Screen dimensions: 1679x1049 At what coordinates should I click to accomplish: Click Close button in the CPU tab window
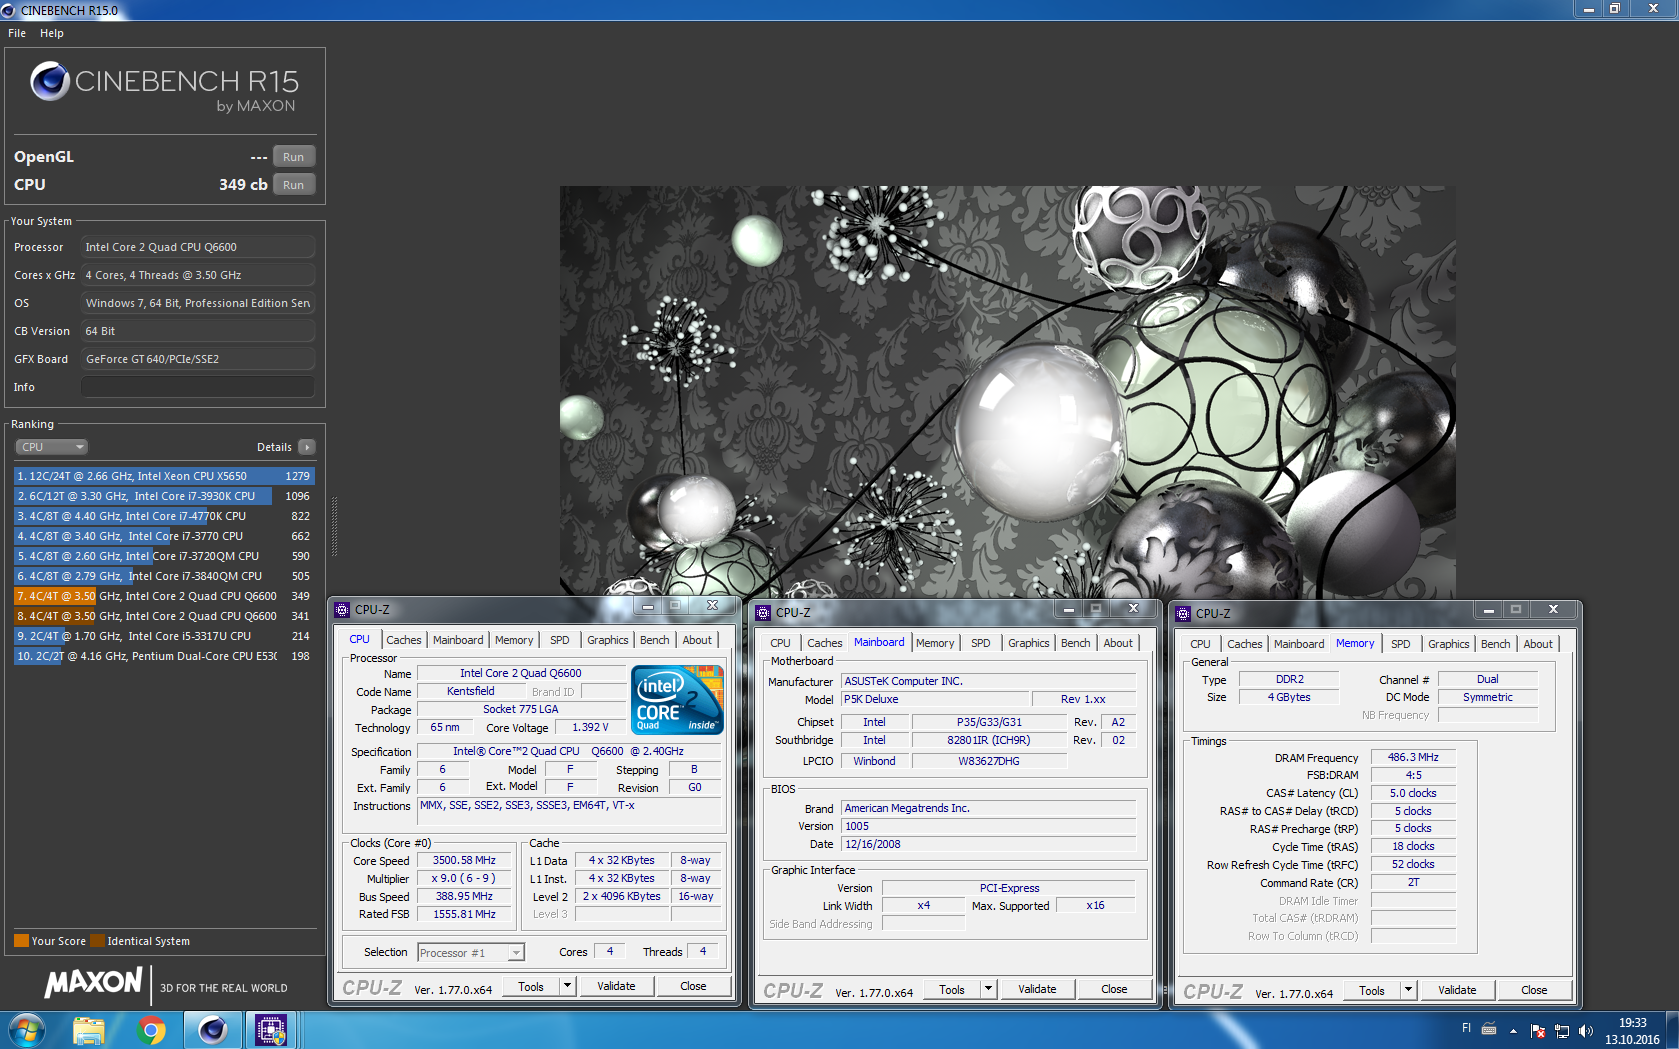693,986
